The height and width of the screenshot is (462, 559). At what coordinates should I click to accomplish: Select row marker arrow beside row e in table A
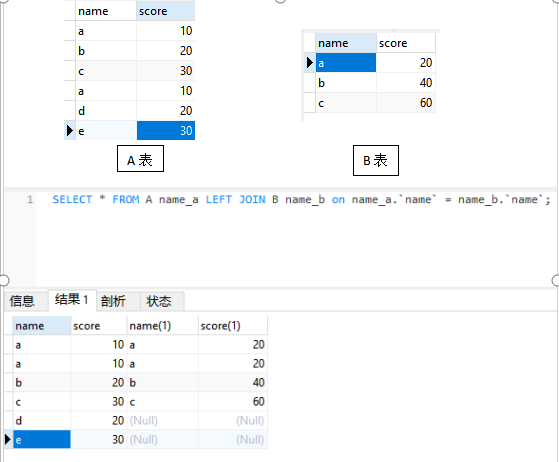coord(70,130)
